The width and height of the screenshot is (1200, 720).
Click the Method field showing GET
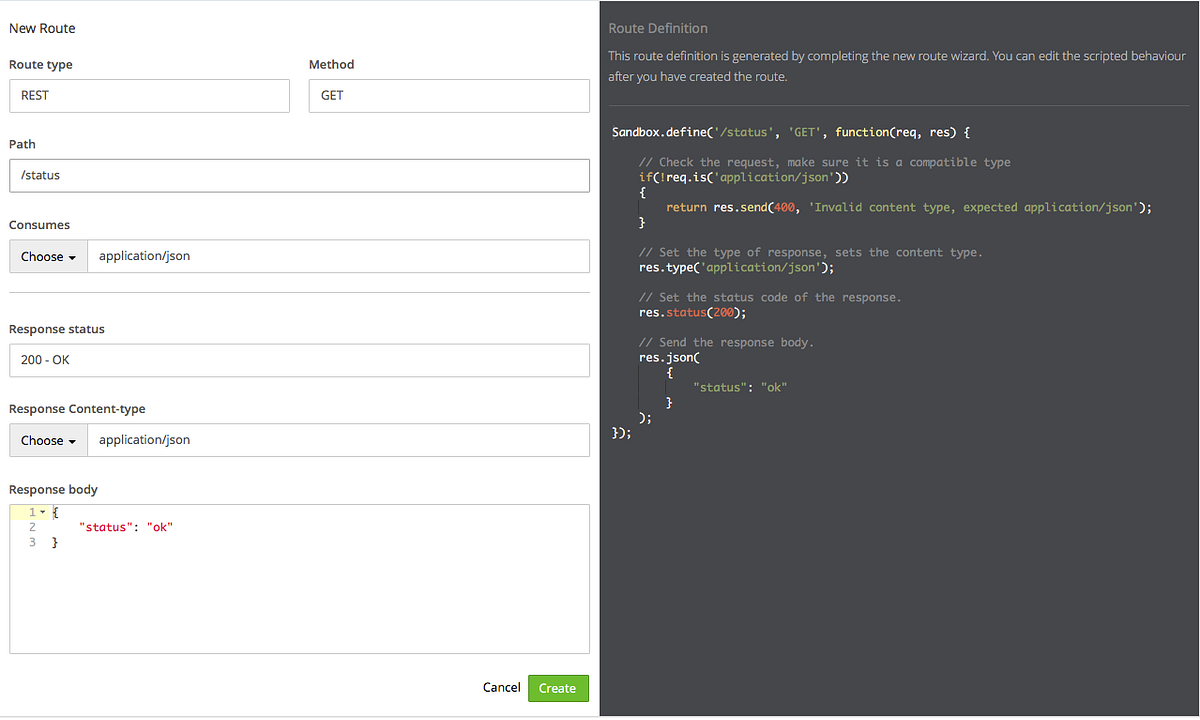(448, 95)
